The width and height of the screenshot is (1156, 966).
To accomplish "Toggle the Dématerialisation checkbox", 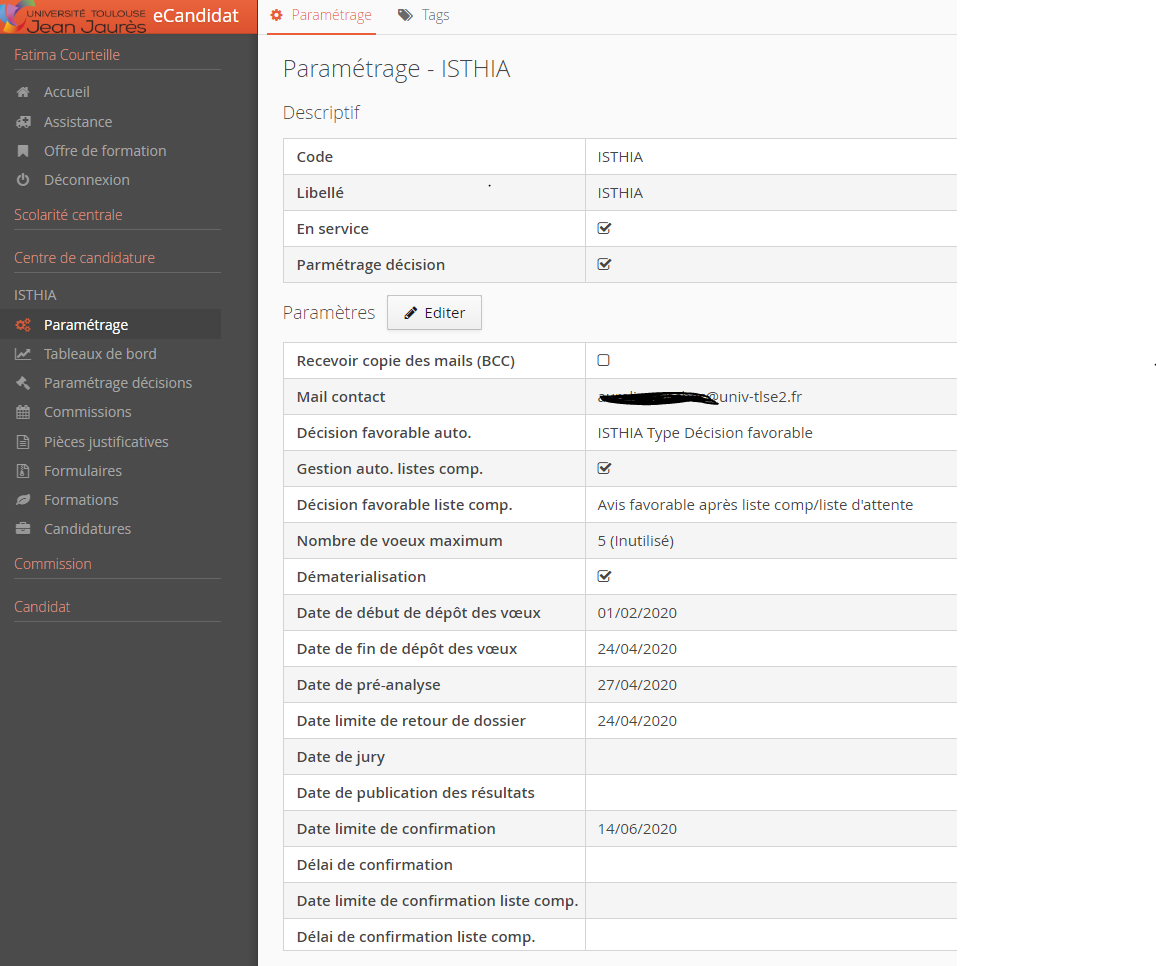I will 605,576.
